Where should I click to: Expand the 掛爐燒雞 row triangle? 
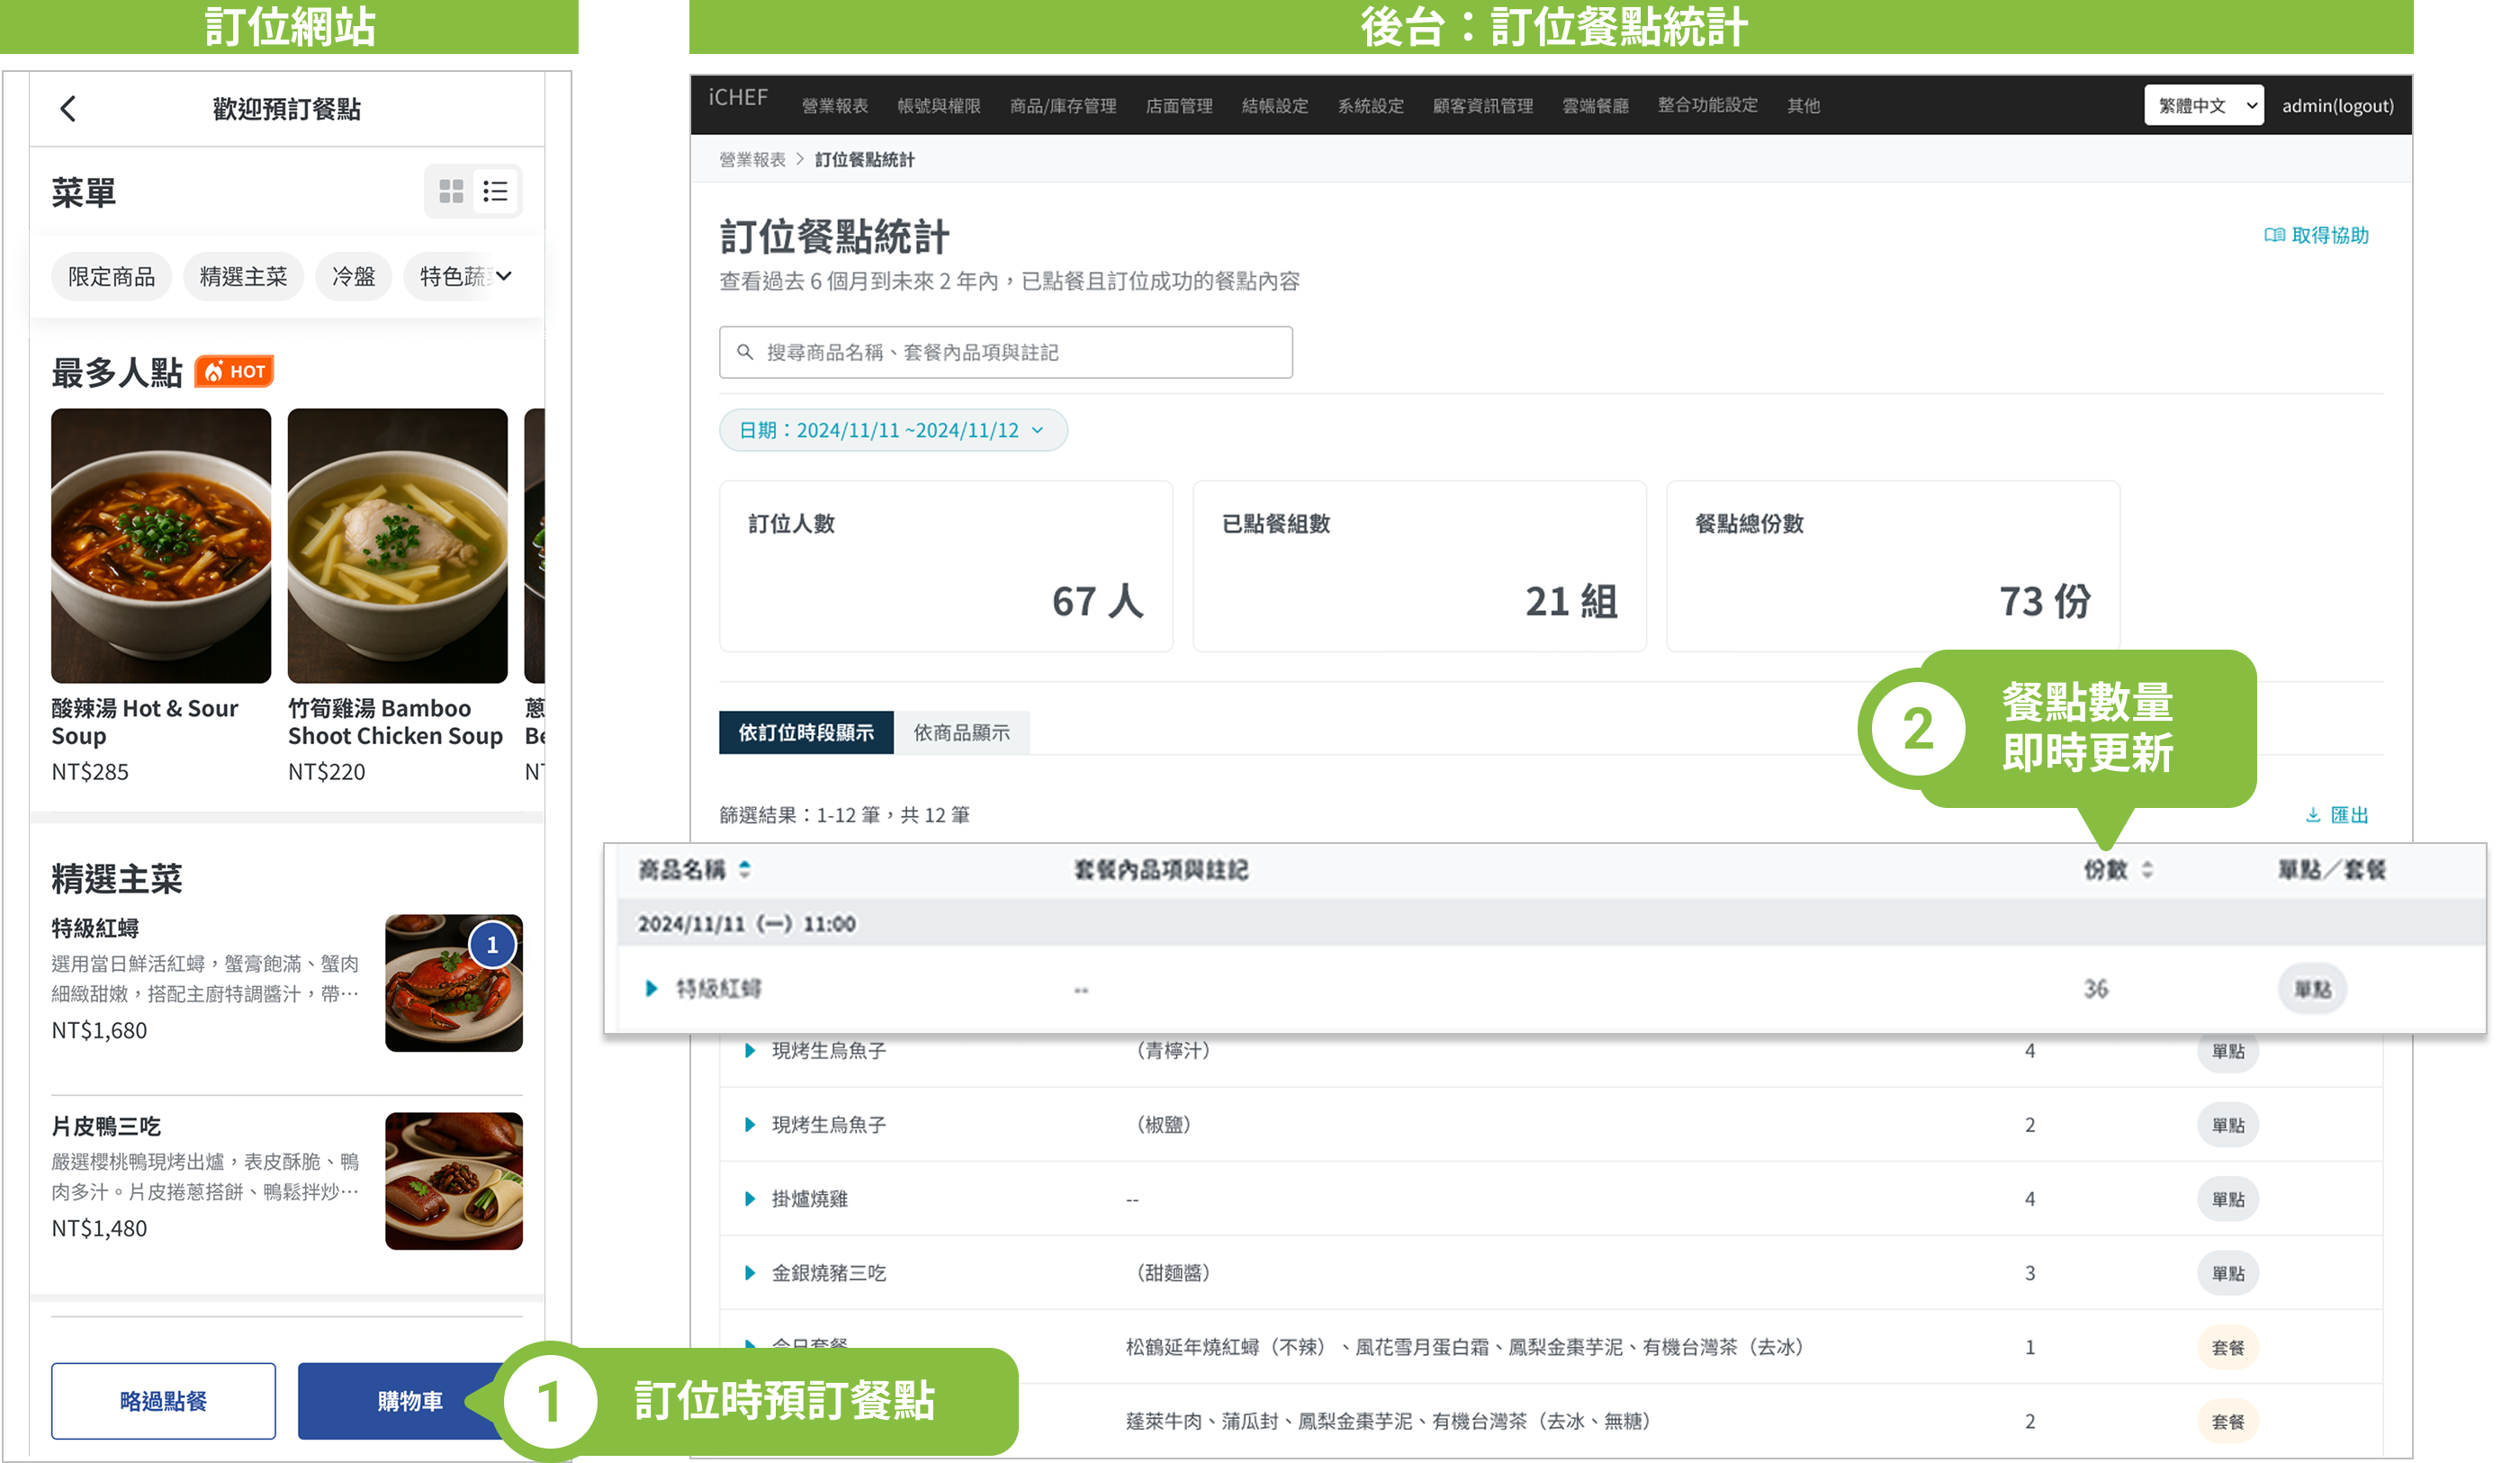[750, 1199]
